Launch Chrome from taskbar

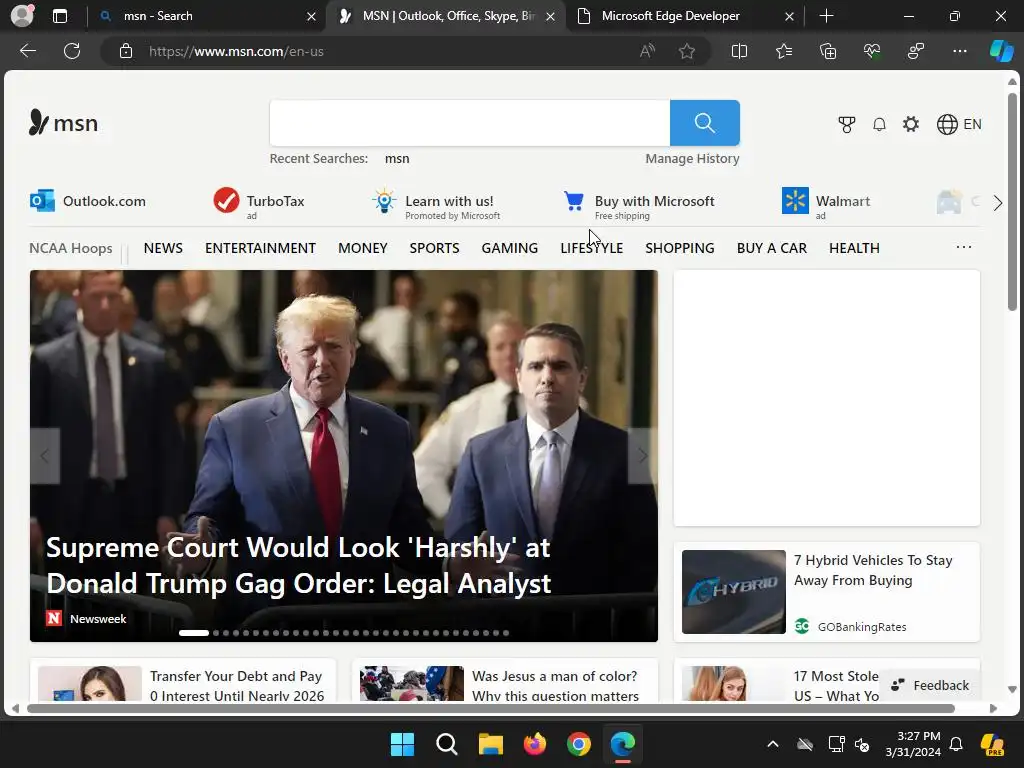579,744
